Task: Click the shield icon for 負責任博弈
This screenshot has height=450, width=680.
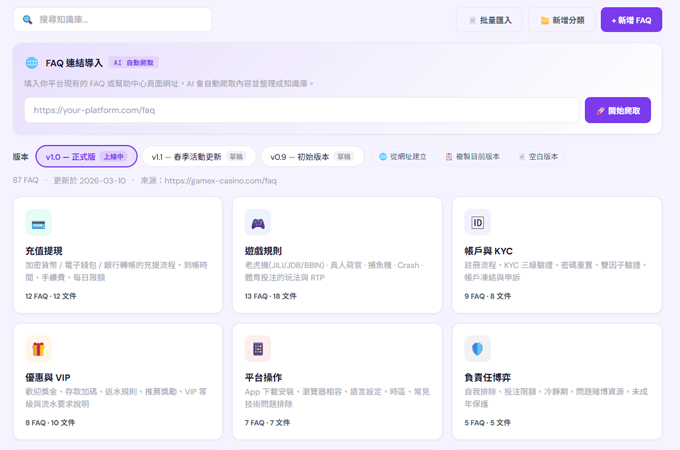Action: point(477,349)
